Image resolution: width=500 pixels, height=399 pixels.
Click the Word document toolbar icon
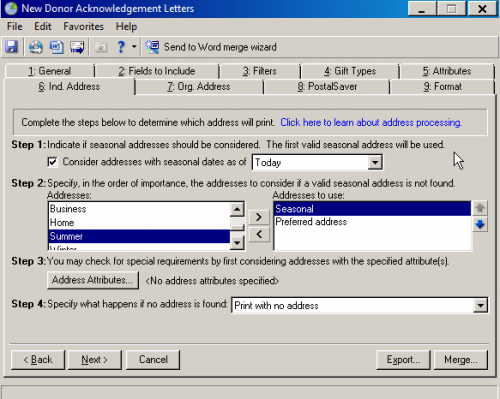coord(57,47)
